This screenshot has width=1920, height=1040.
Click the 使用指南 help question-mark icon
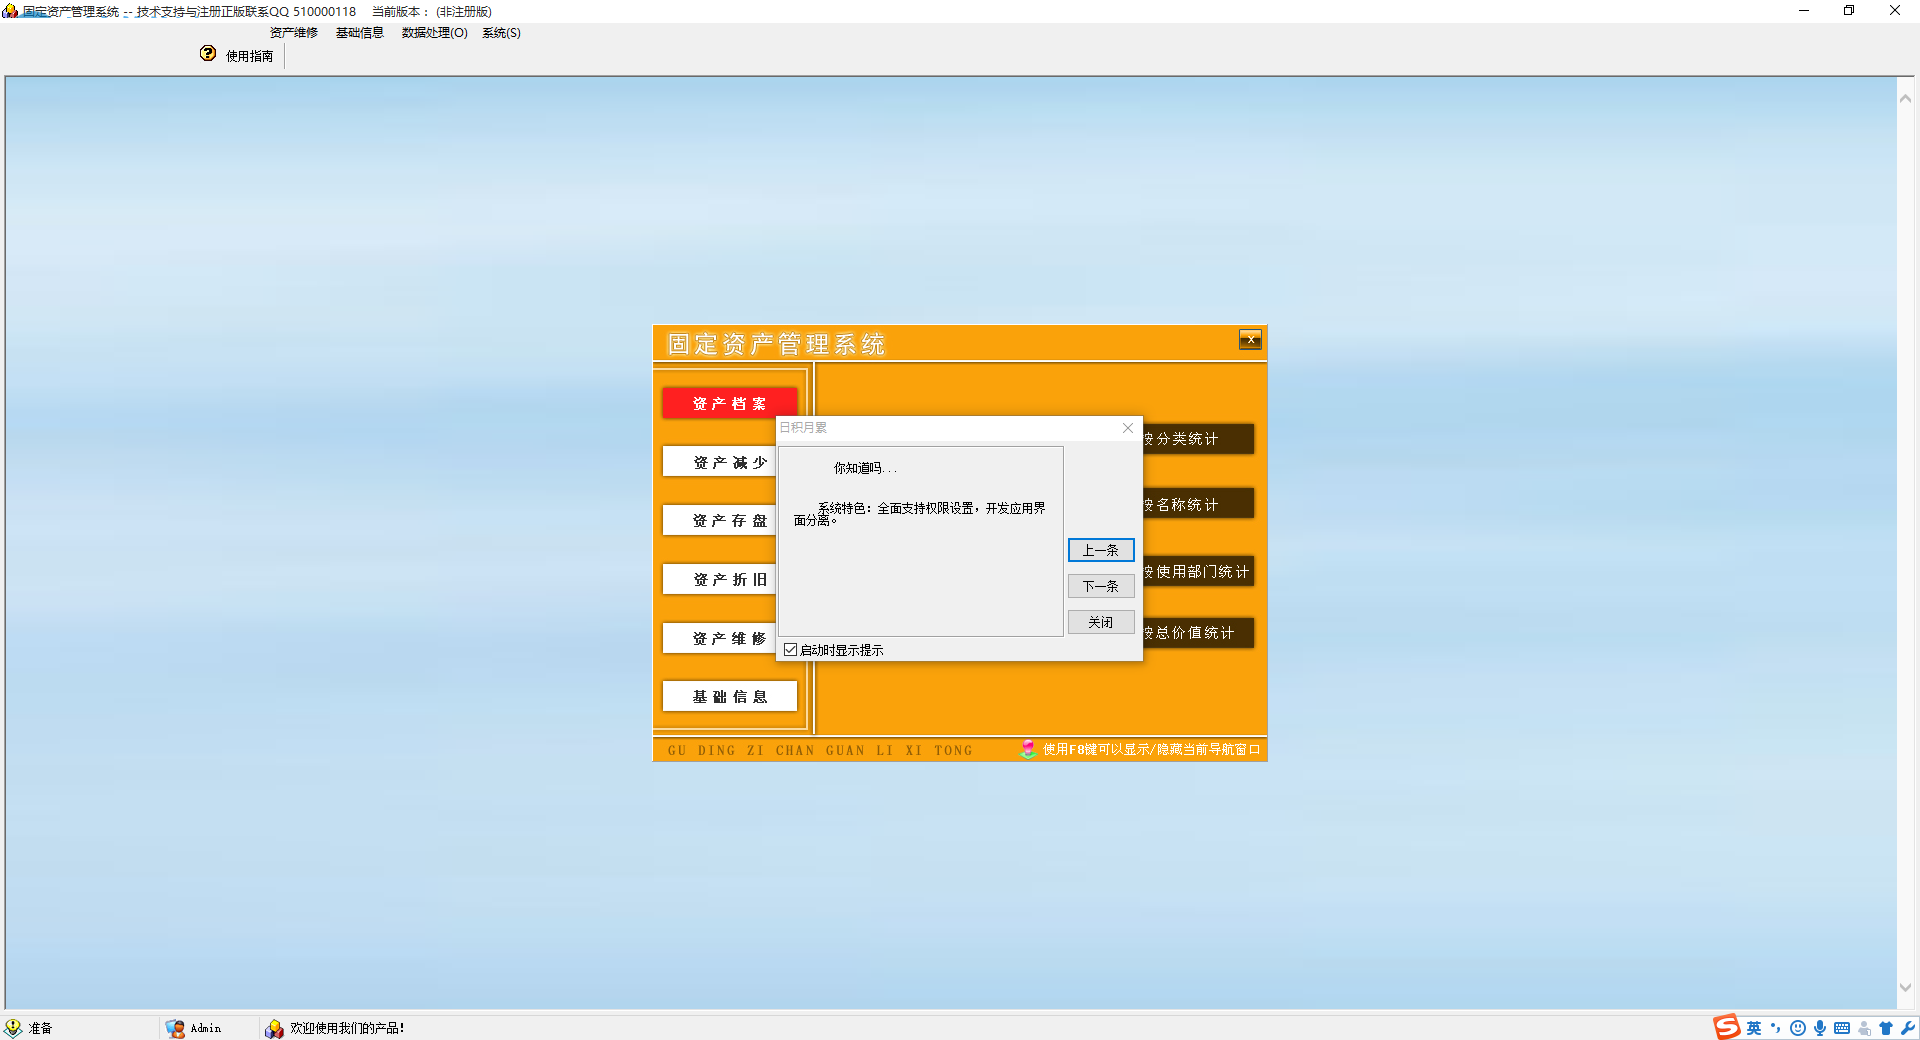[x=208, y=54]
